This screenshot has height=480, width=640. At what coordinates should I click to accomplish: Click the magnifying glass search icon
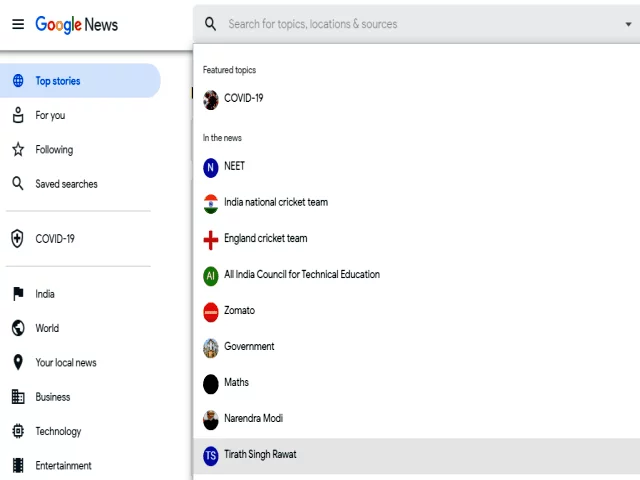(x=211, y=24)
